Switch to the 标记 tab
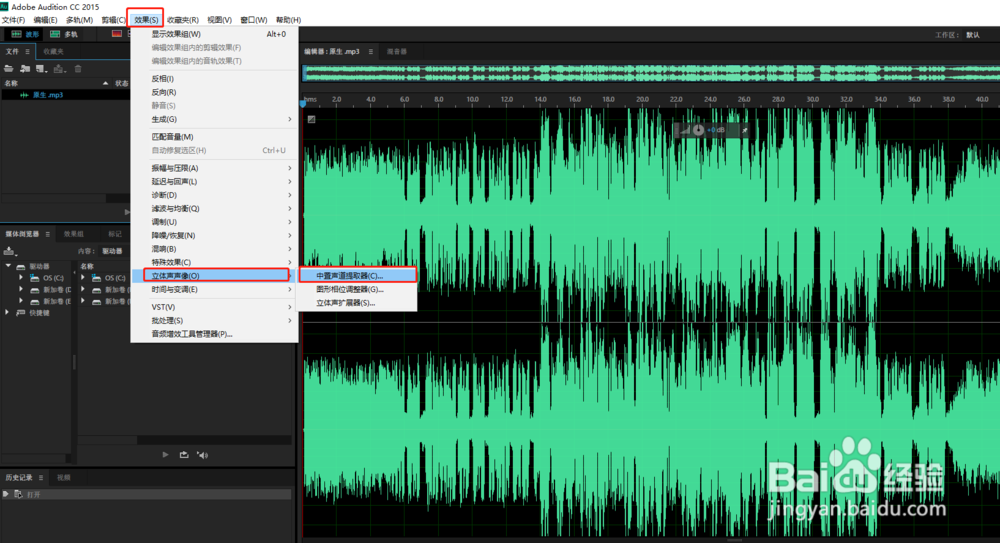 pos(115,234)
